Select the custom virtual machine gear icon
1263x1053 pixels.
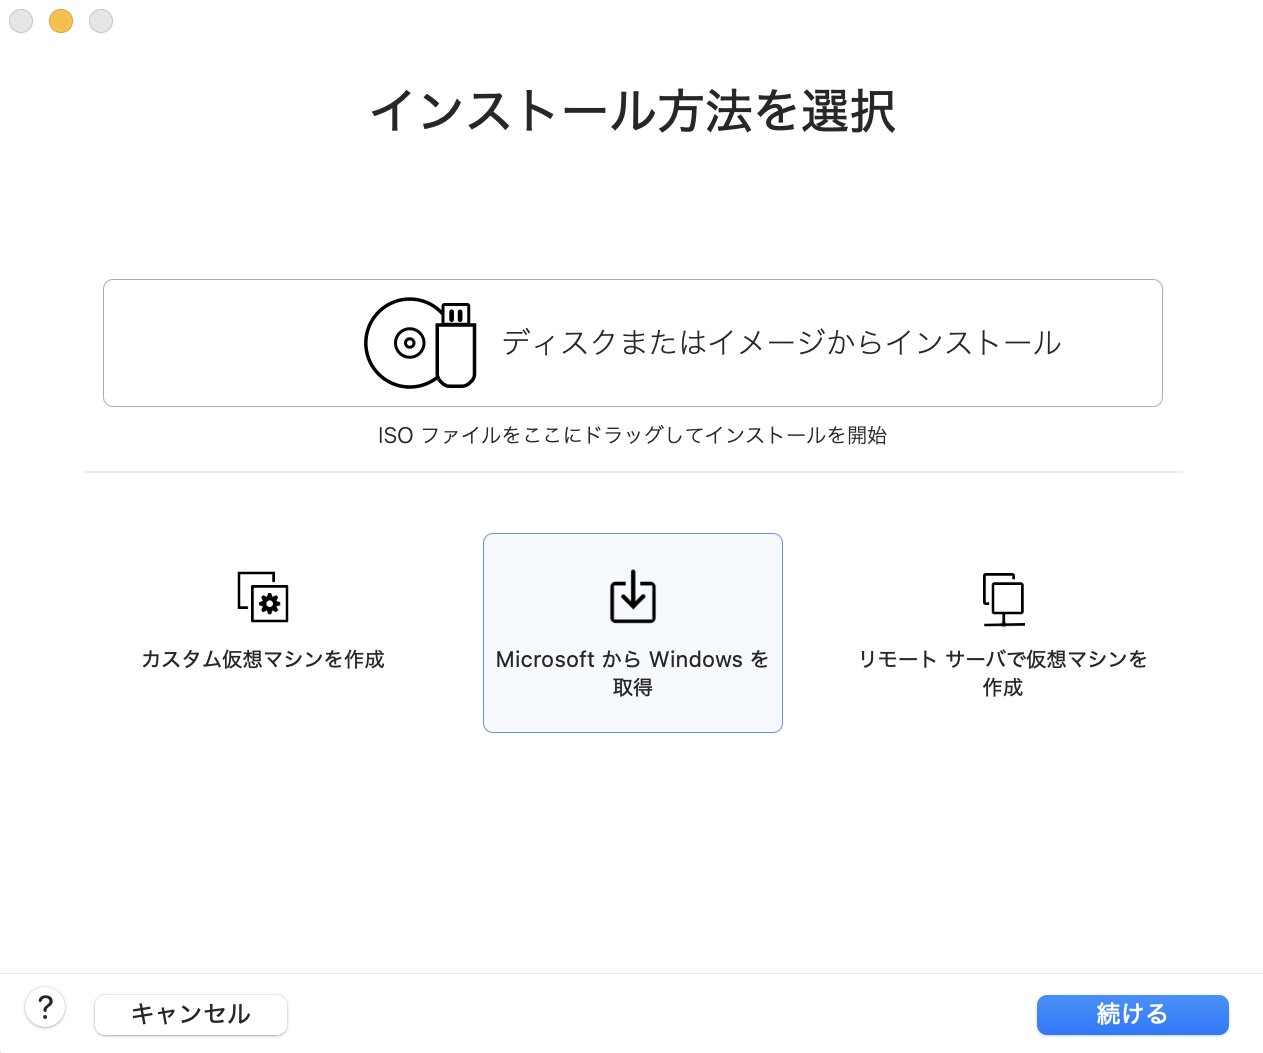tap(263, 597)
